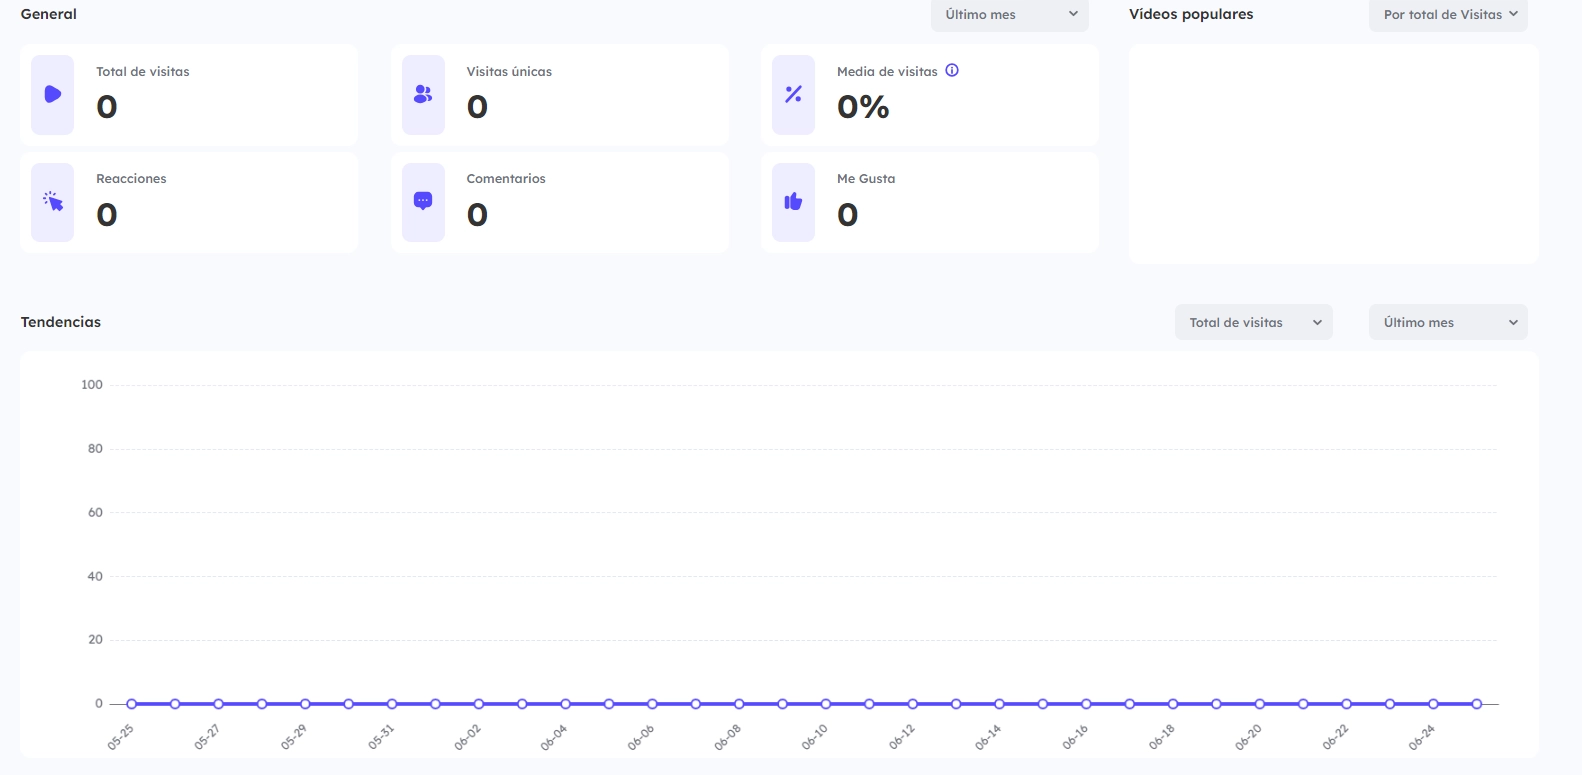Image resolution: width=1582 pixels, height=775 pixels.
Task: Click the last data point on trend line
Action: (x=1476, y=704)
